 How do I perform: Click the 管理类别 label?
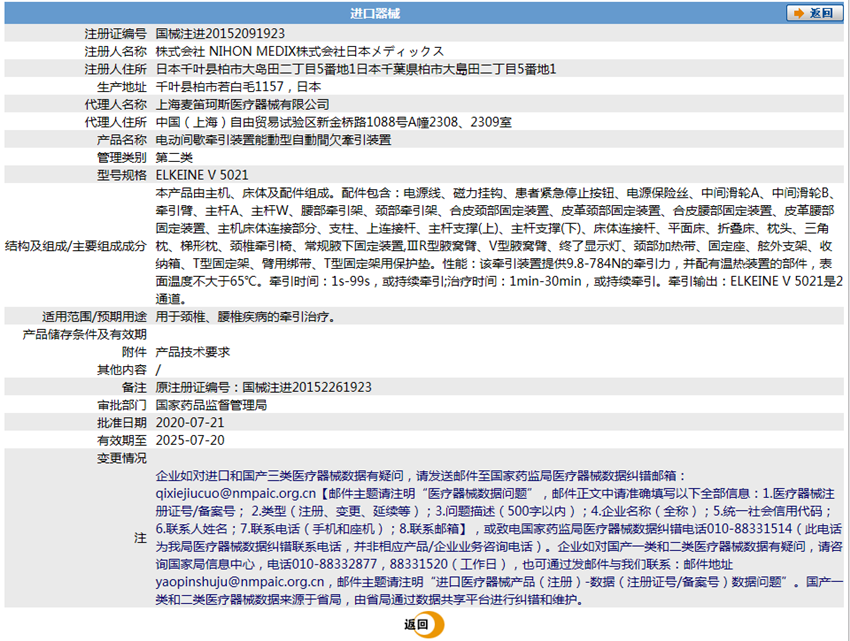(121, 158)
